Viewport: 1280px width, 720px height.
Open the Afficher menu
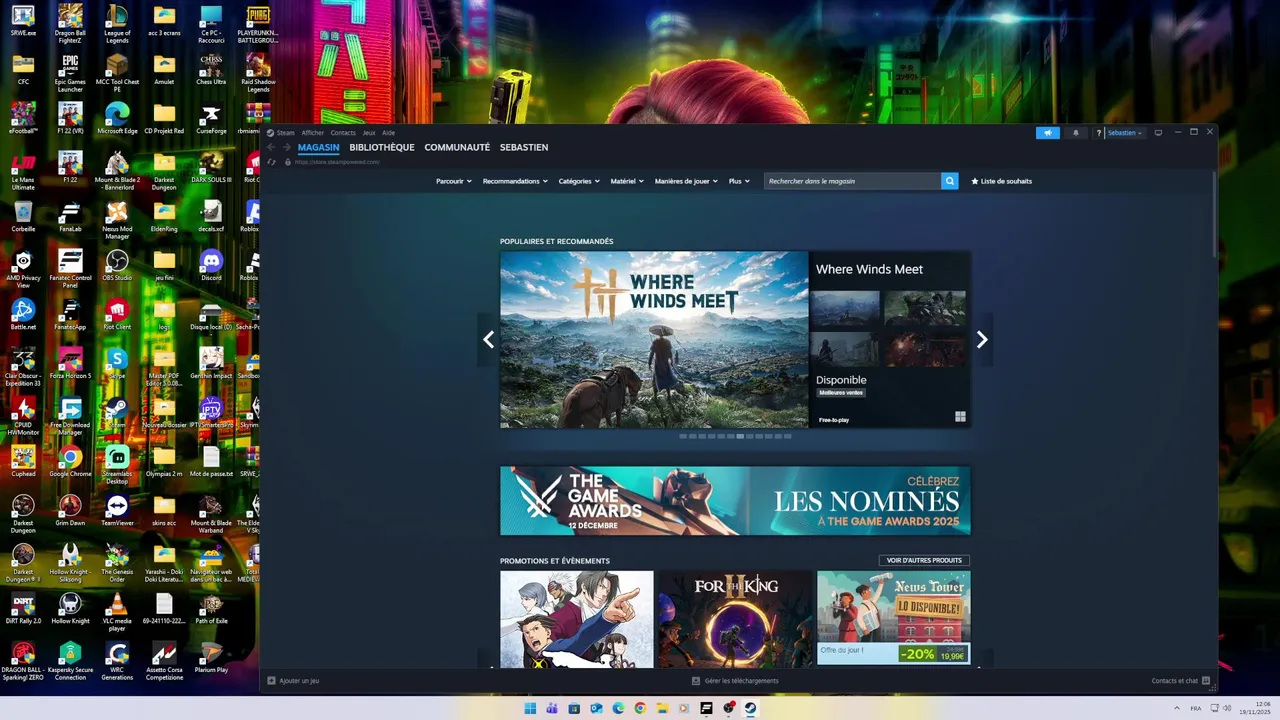(x=313, y=133)
